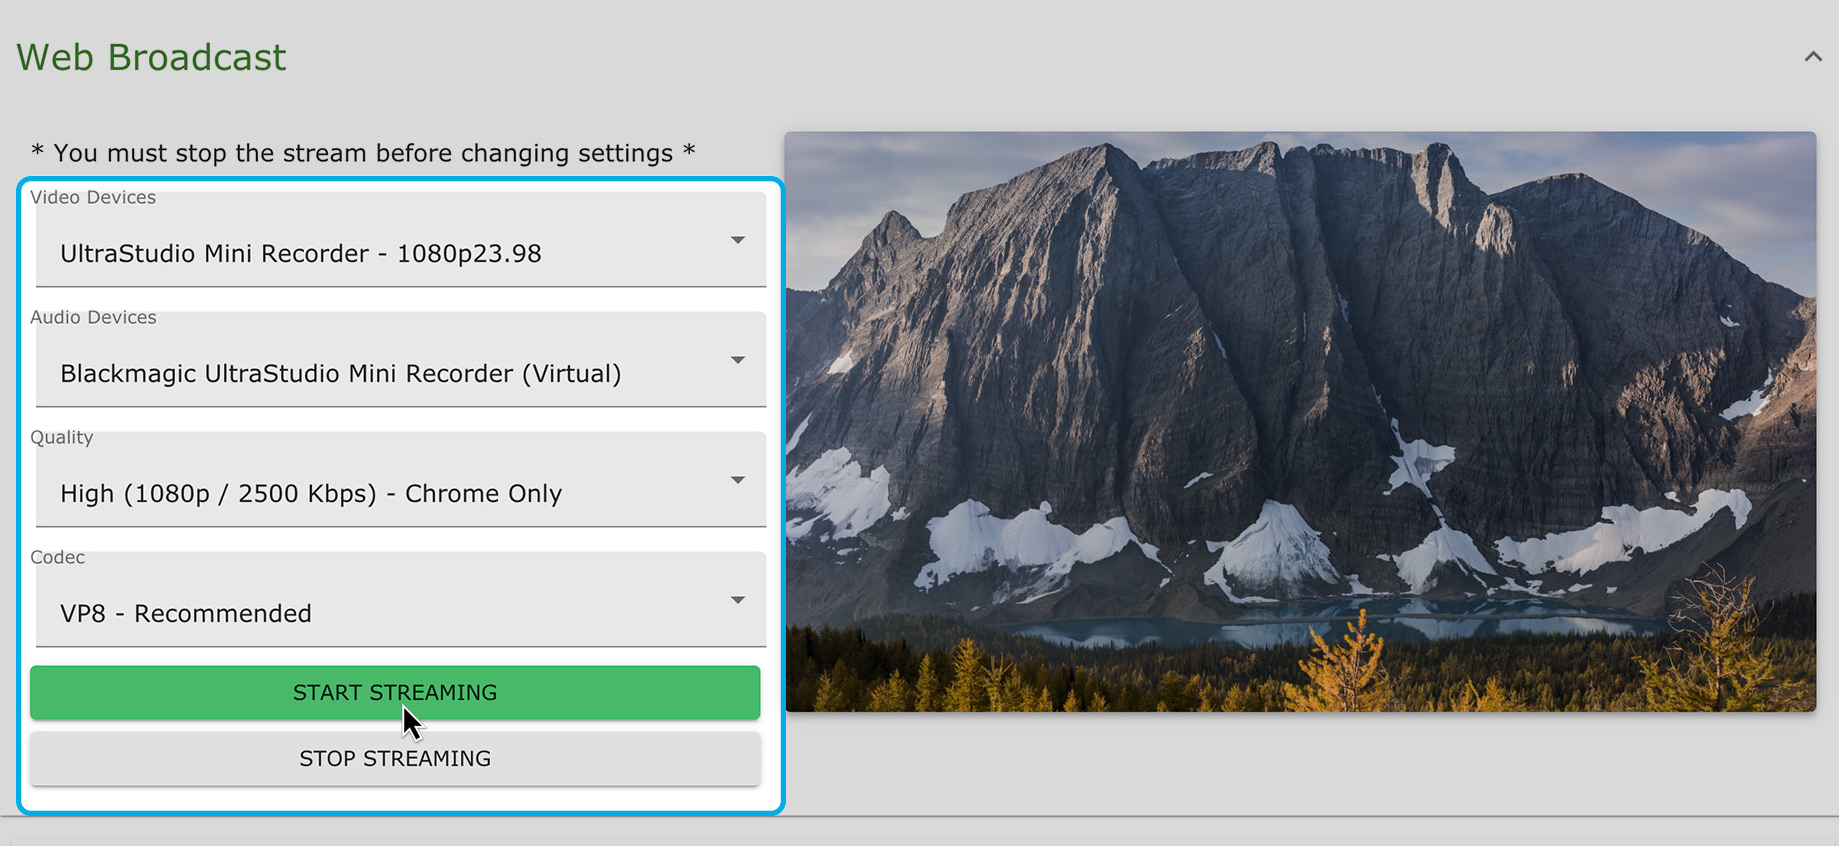Click the Video Devices label

coord(93,197)
